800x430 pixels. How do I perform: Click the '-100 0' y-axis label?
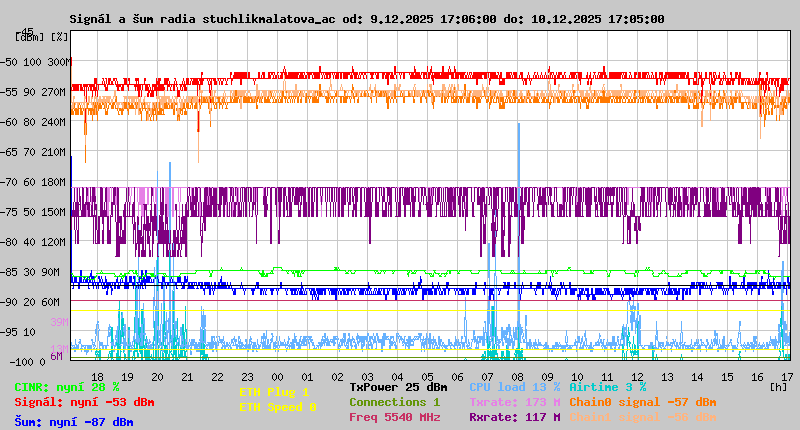(27, 362)
